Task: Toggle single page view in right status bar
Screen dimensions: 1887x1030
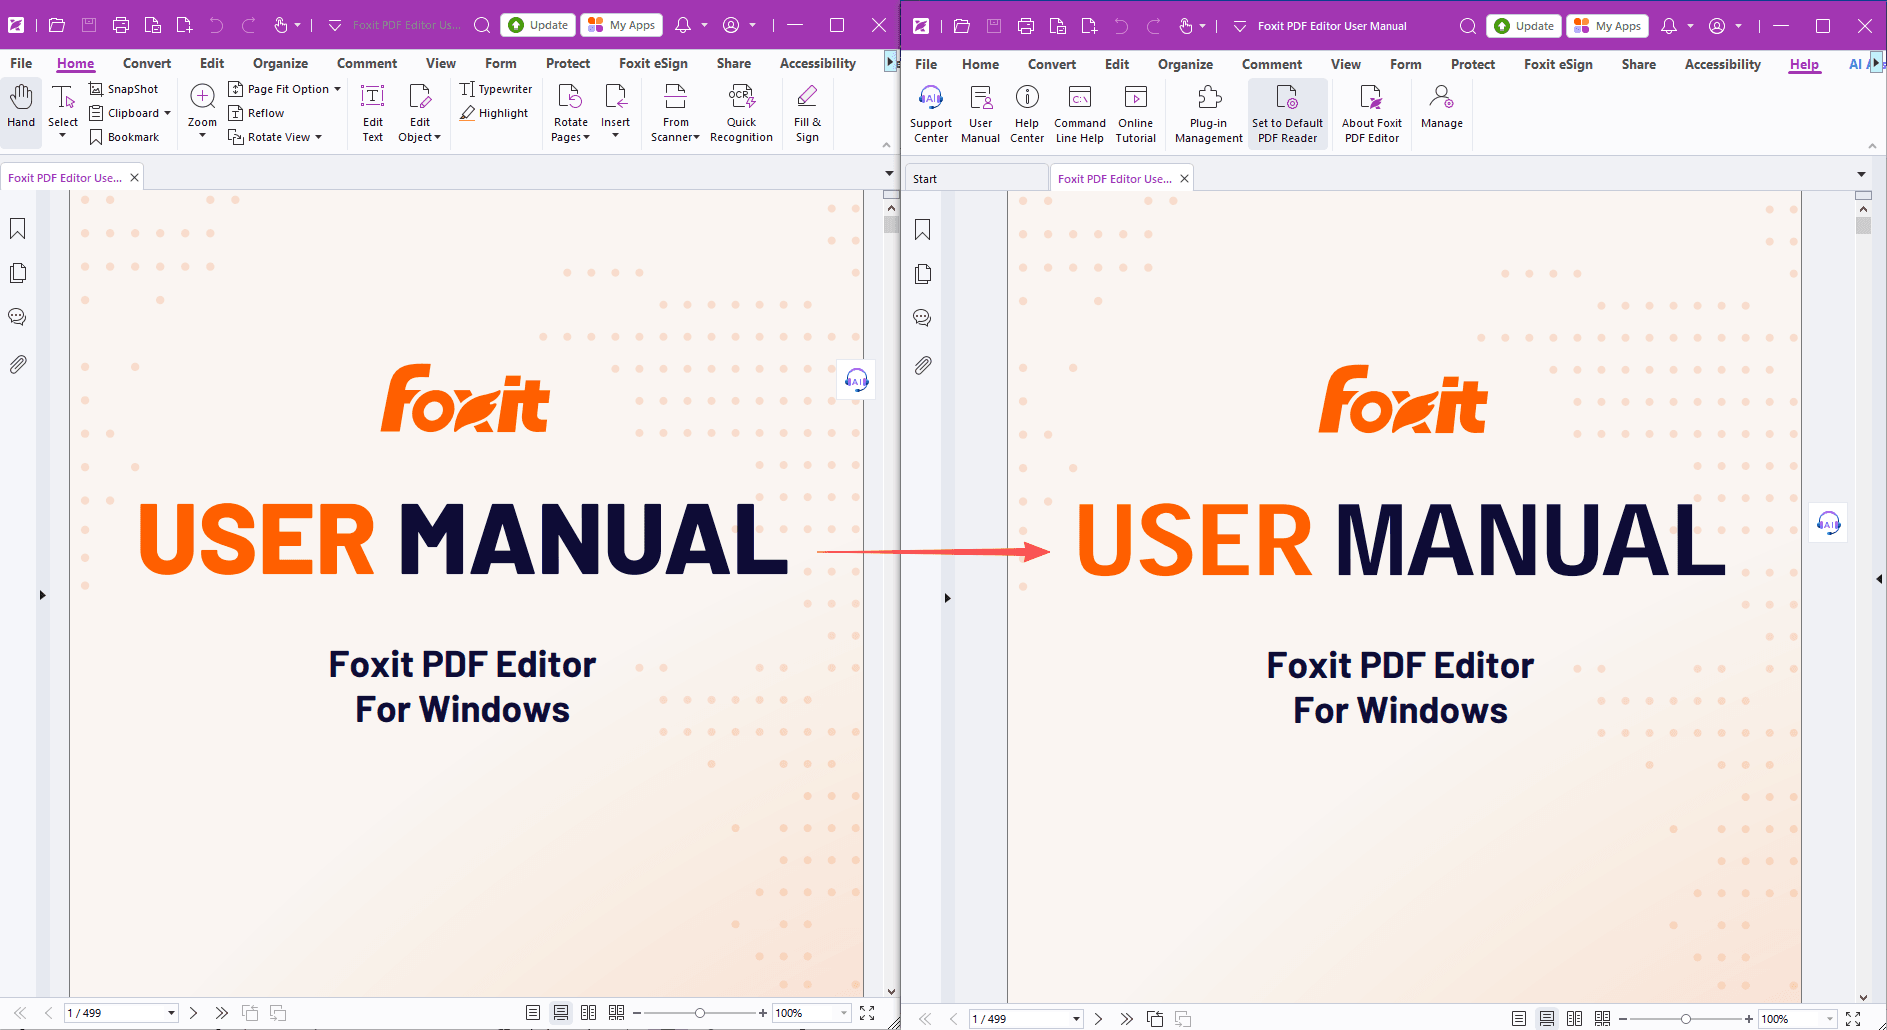Action: coord(1519,1019)
